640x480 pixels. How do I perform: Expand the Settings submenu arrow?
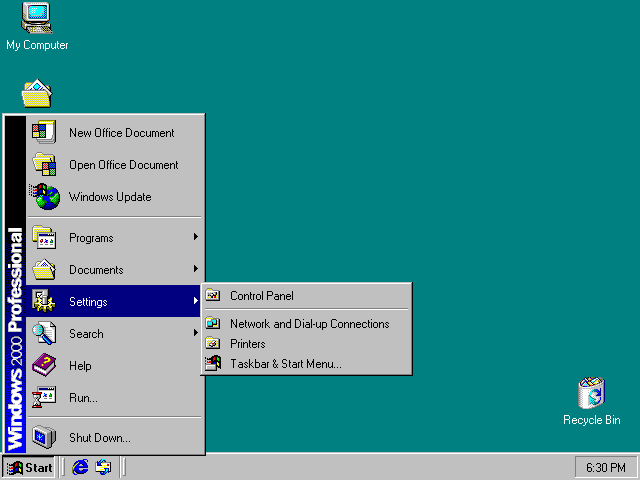(196, 301)
